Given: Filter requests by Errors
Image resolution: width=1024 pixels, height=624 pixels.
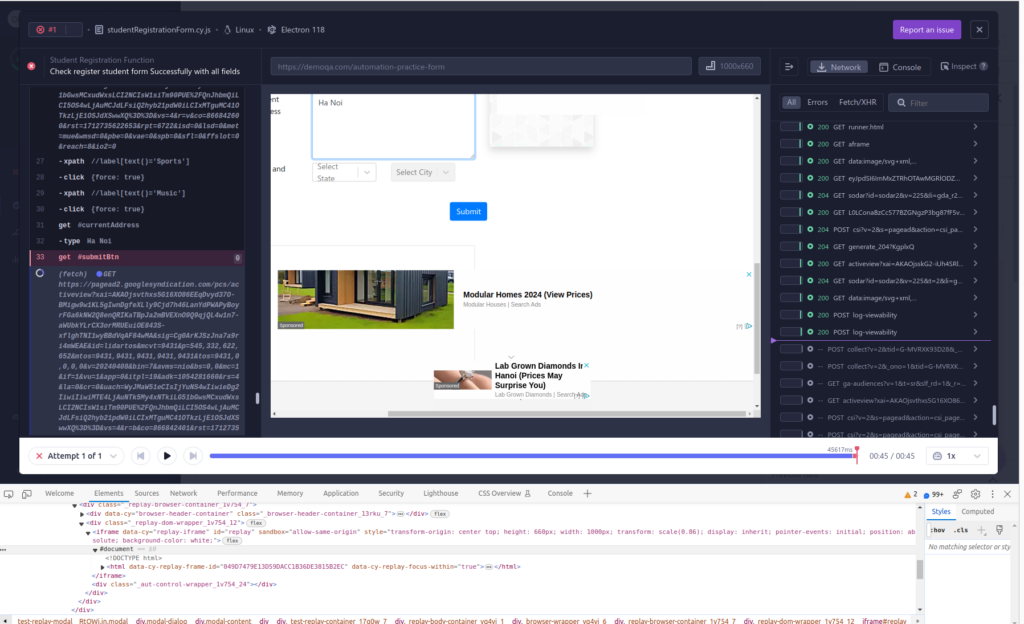Looking at the screenshot, I should [x=817, y=102].
